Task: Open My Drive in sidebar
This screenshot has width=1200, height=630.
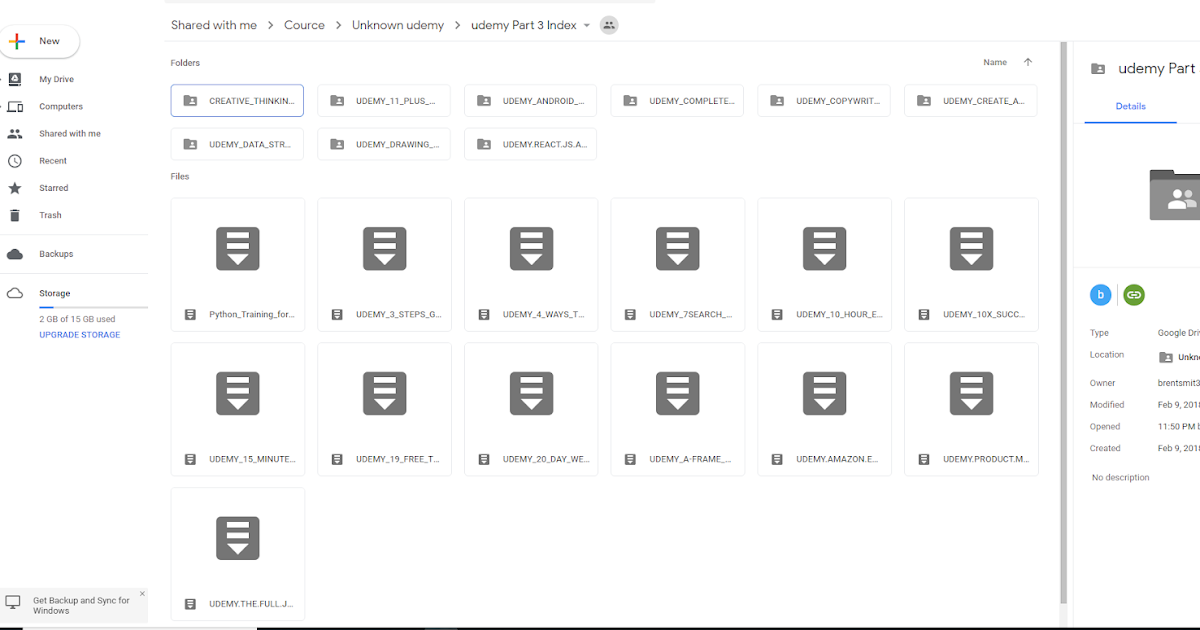Action: point(56,79)
